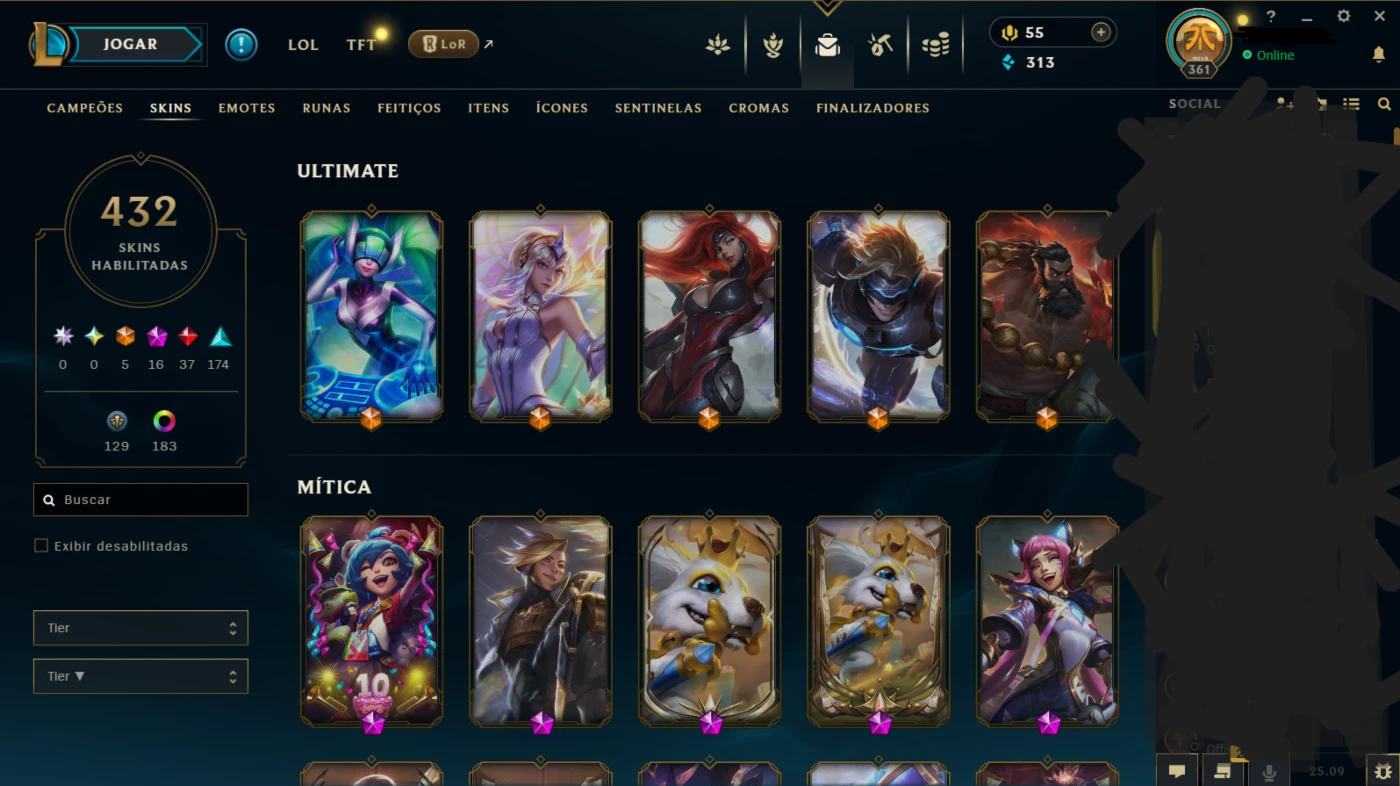This screenshot has height=786, width=1400.
Task: Expand the Tier ▼ sorting dropdown
Action: (x=140, y=676)
